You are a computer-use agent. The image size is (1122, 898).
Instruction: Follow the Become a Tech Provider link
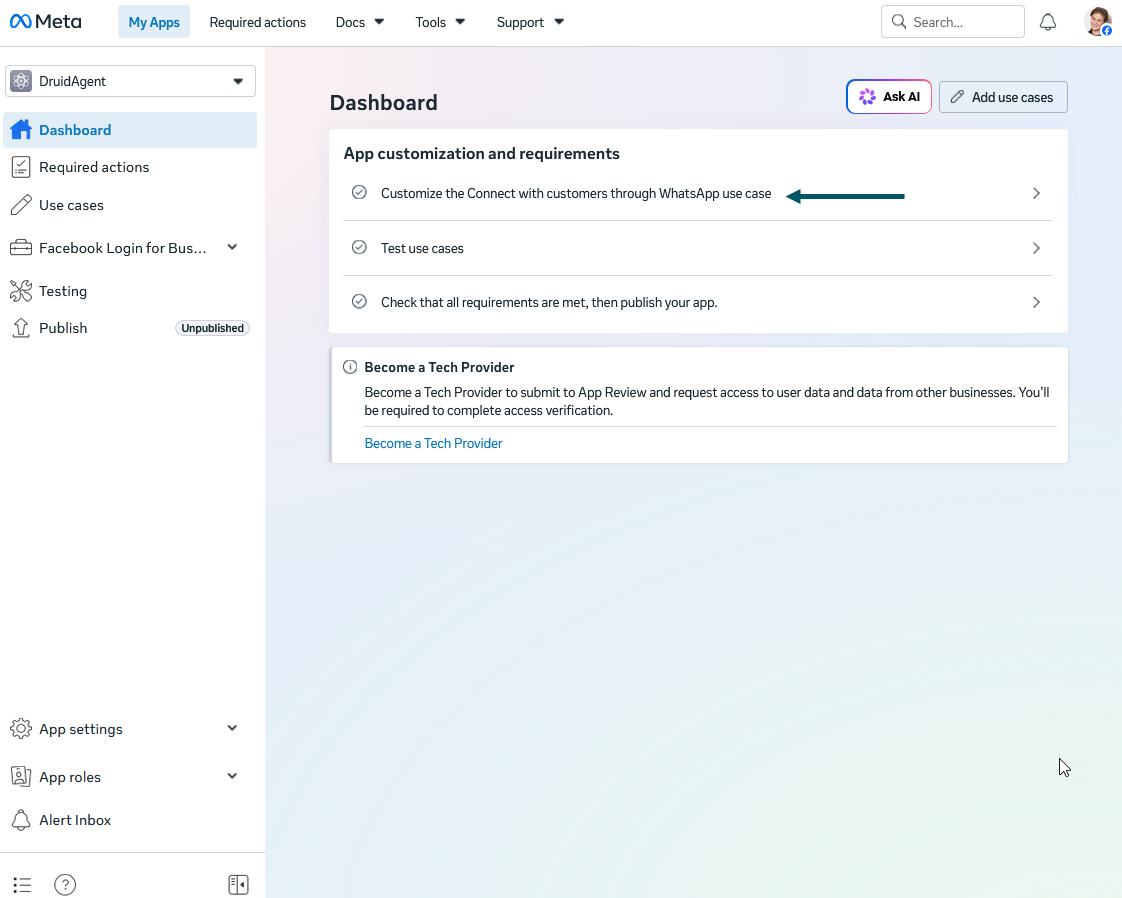(x=433, y=443)
